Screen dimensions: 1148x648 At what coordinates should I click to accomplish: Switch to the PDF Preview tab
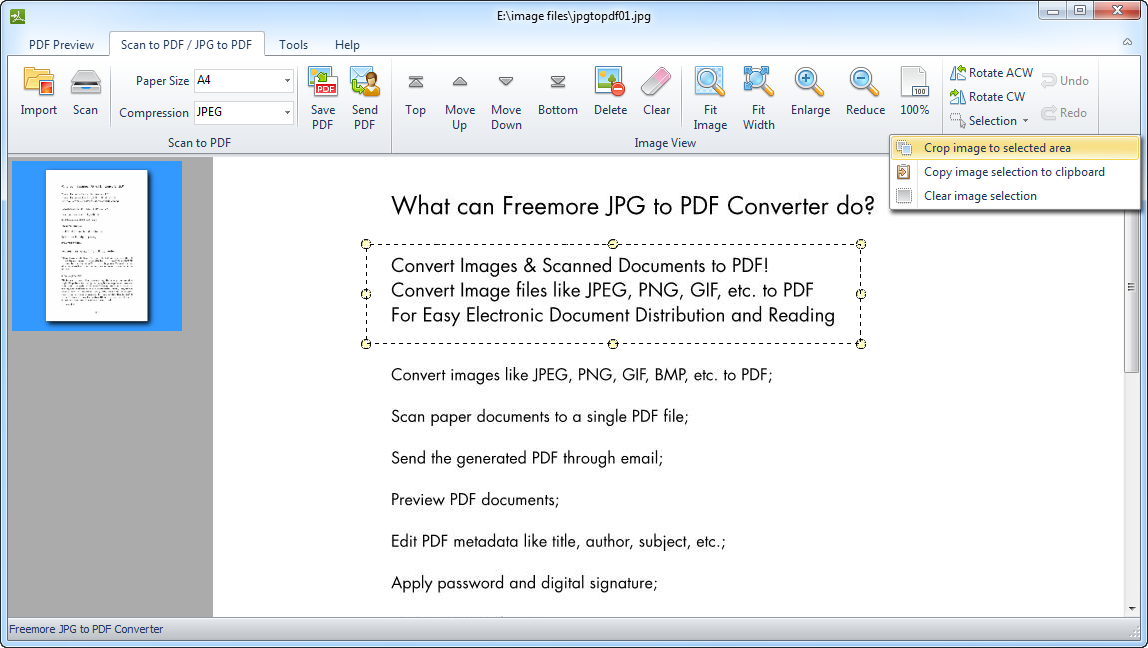point(62,45)
